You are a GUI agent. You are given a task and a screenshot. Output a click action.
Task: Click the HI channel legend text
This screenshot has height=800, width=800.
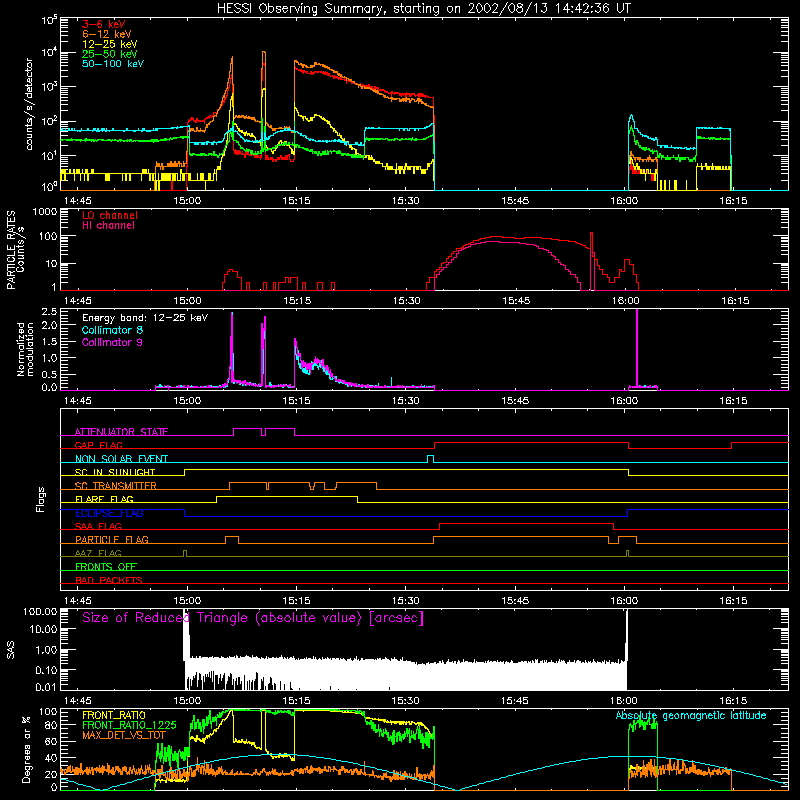(108, 226)
